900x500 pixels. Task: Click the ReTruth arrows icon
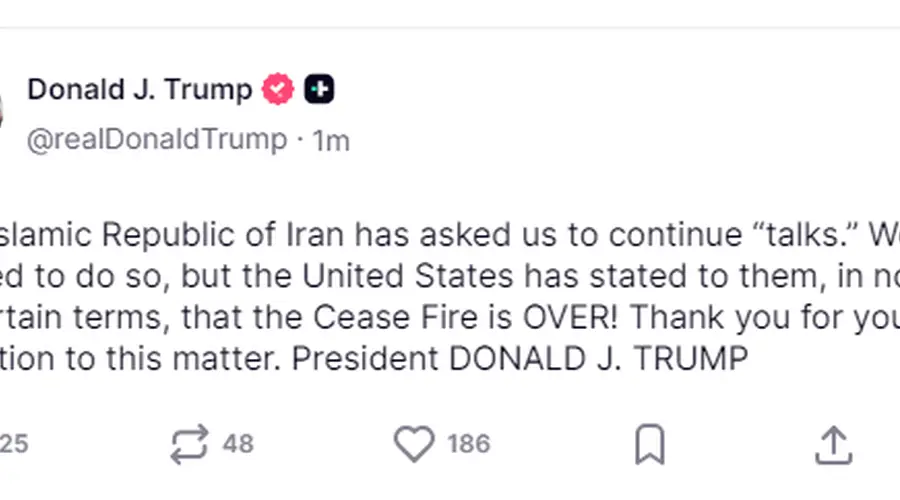[189, 444]
